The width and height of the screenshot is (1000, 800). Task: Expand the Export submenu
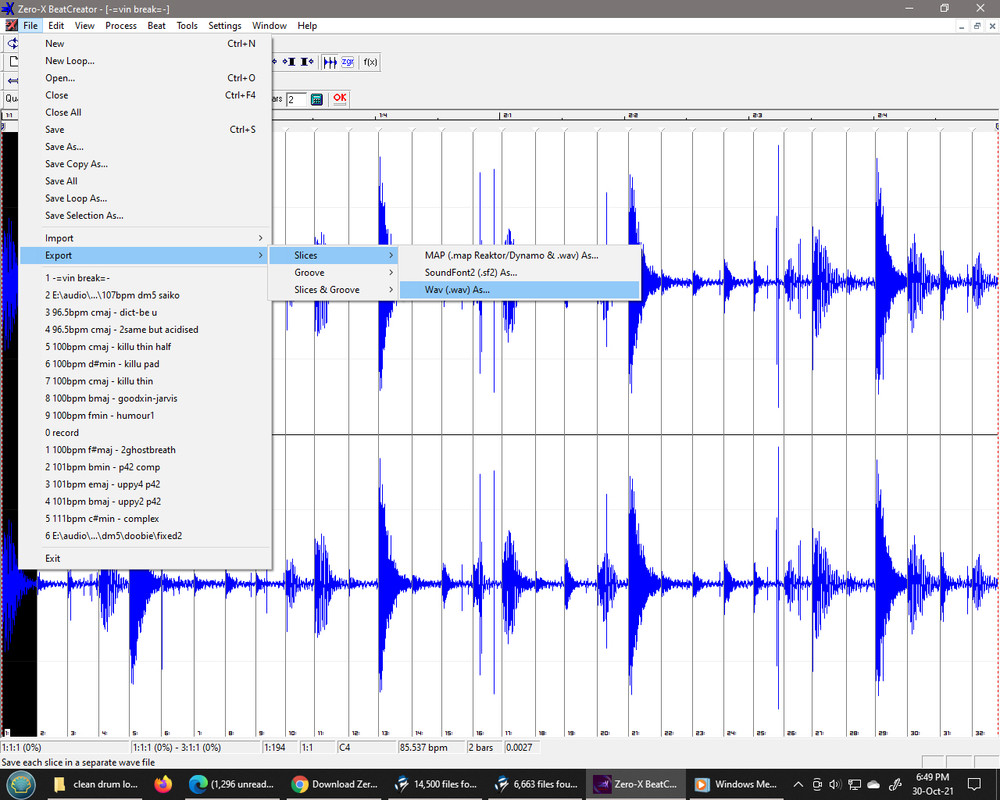[x=145, y=255]
